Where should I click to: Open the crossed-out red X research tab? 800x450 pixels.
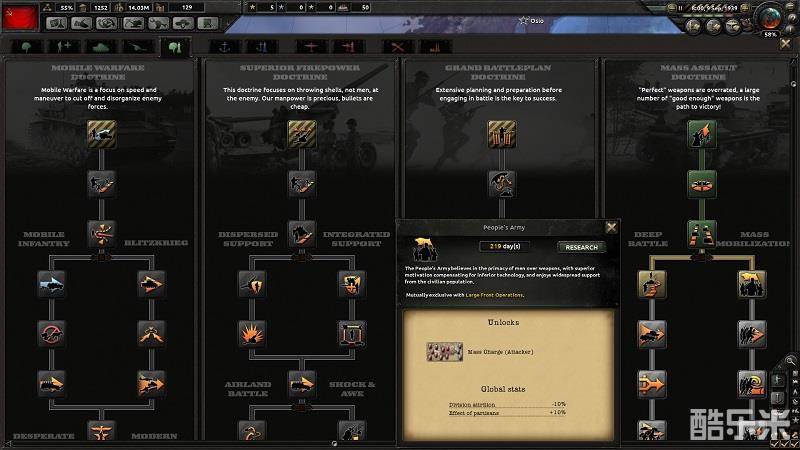pos(397,47)
